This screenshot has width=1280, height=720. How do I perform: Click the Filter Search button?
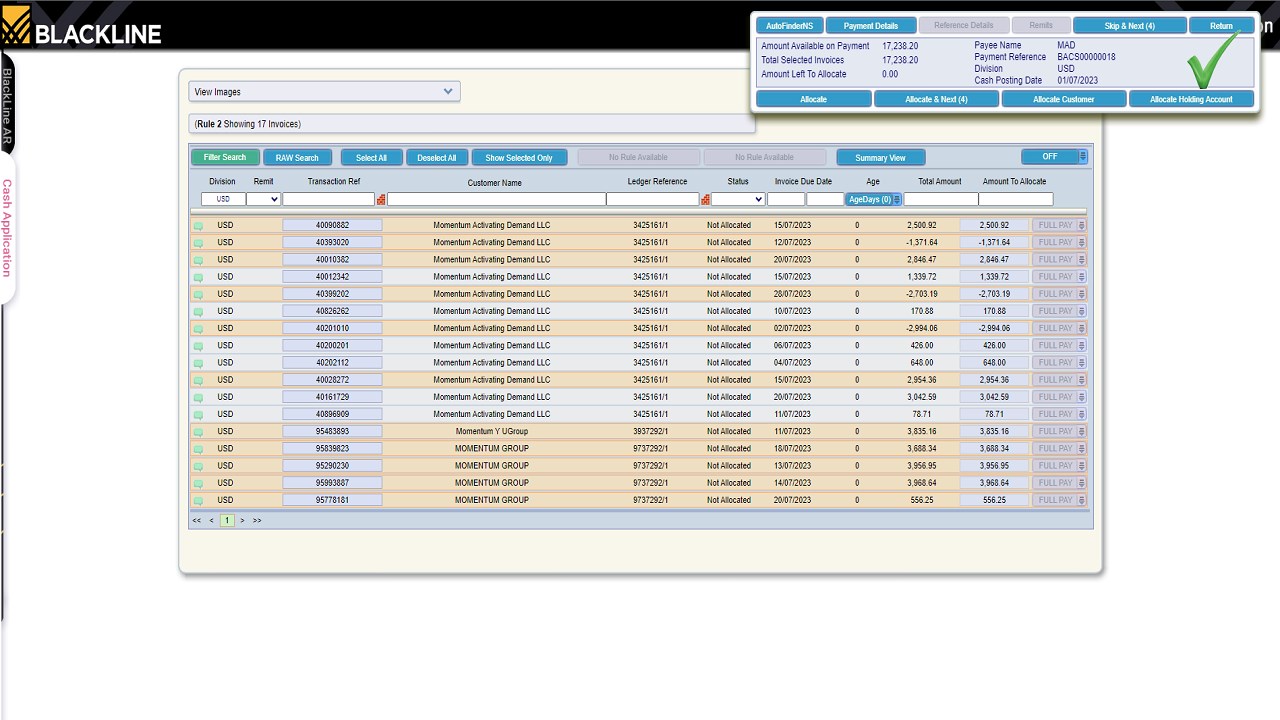click(225, 157)
